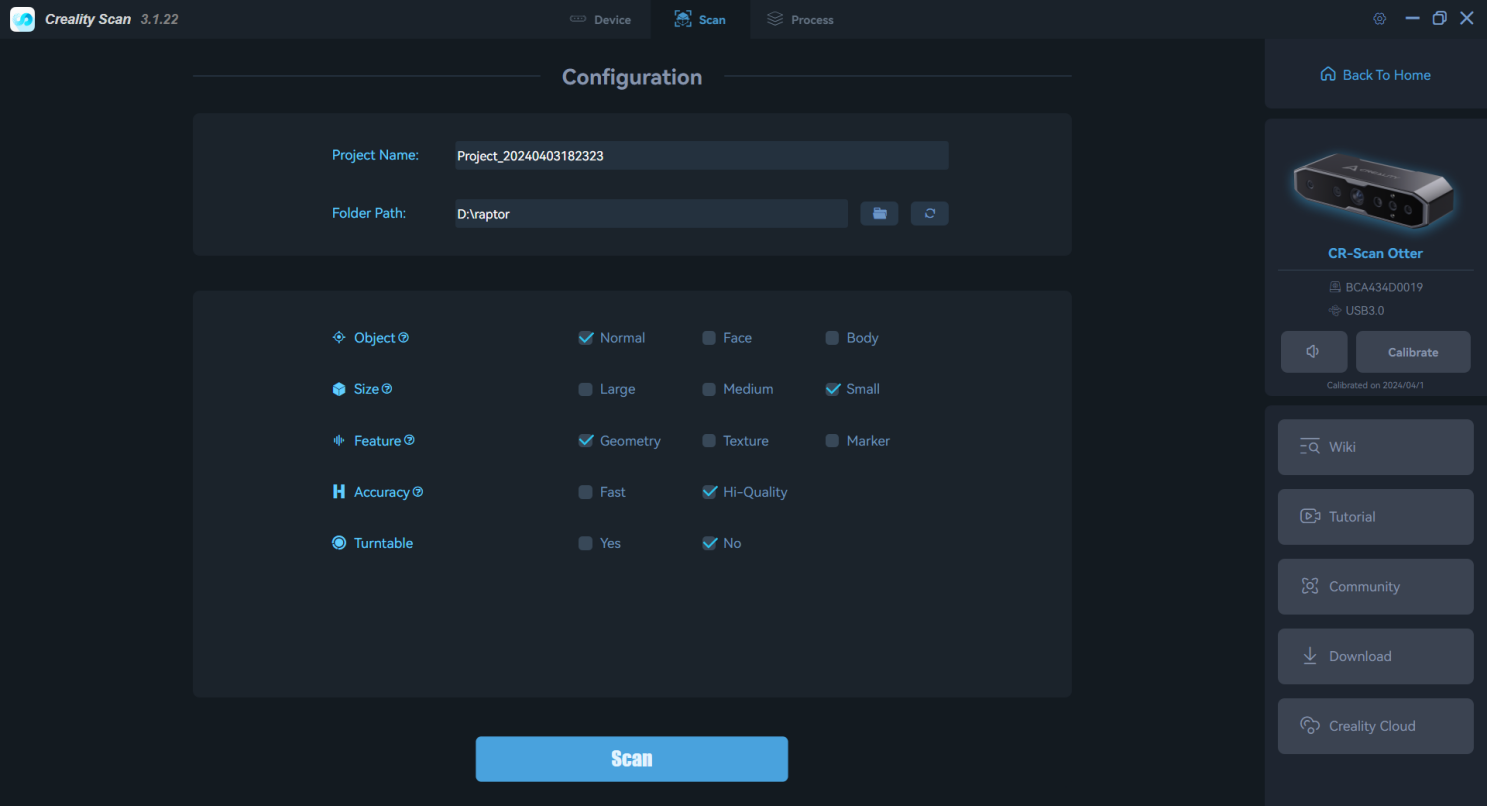The width and height of the screenshot is (1487, 806).
Task: Open the Download button
Action: click(1375, 656)
